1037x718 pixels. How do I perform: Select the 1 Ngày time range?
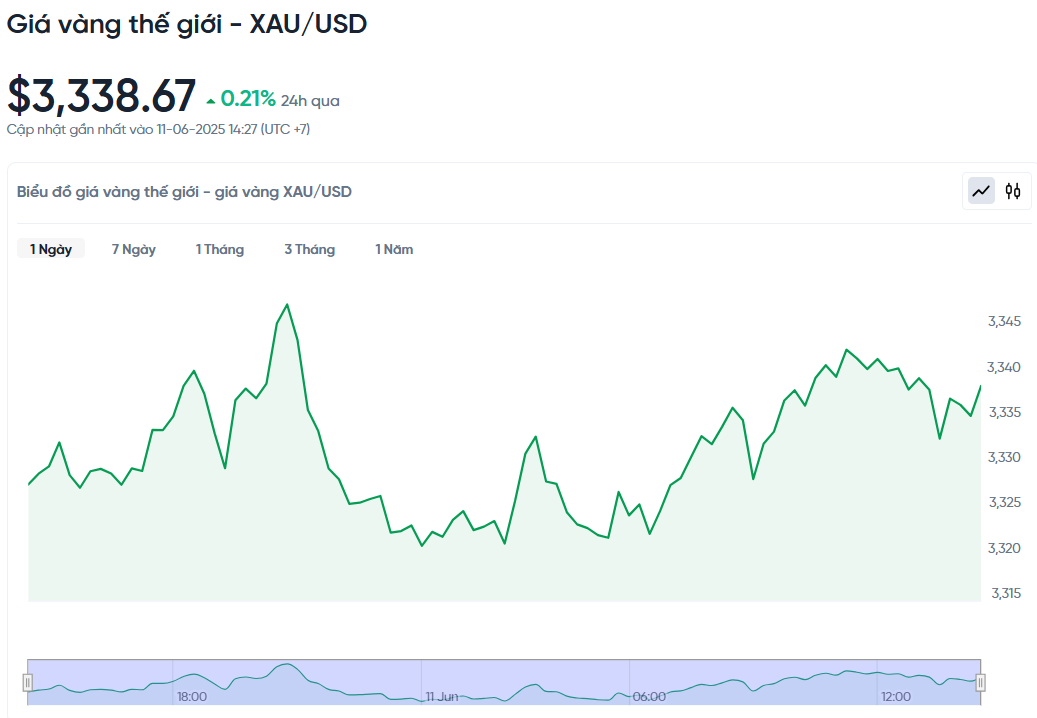pos(51,249)
